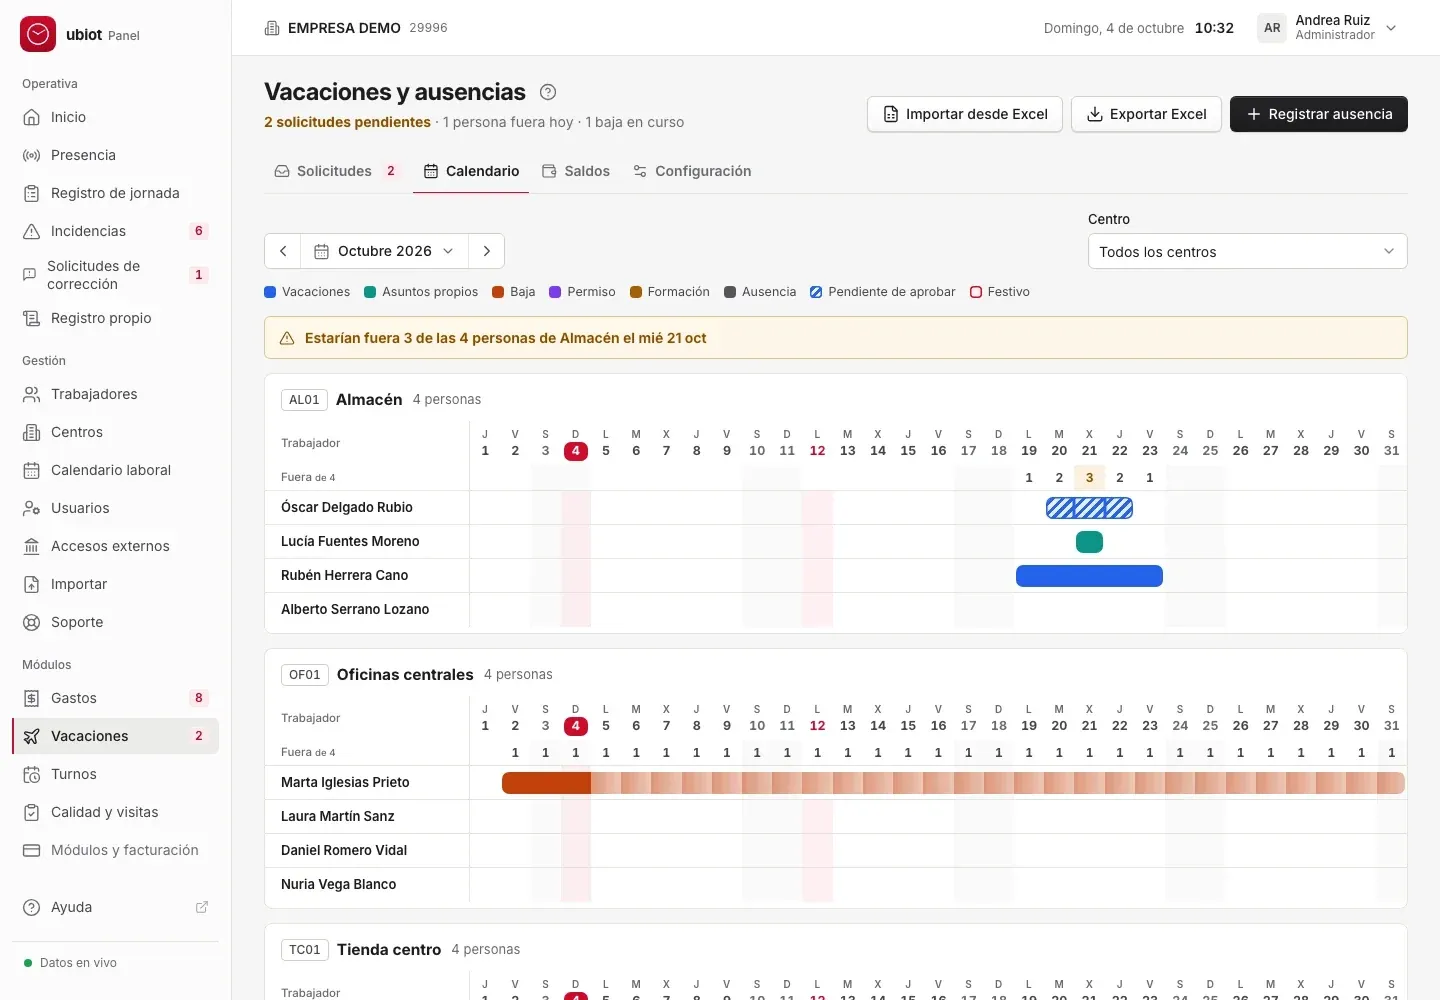Click the Accesos externos bank icon
1440x1000 pixels.
[x=32, y=546]
